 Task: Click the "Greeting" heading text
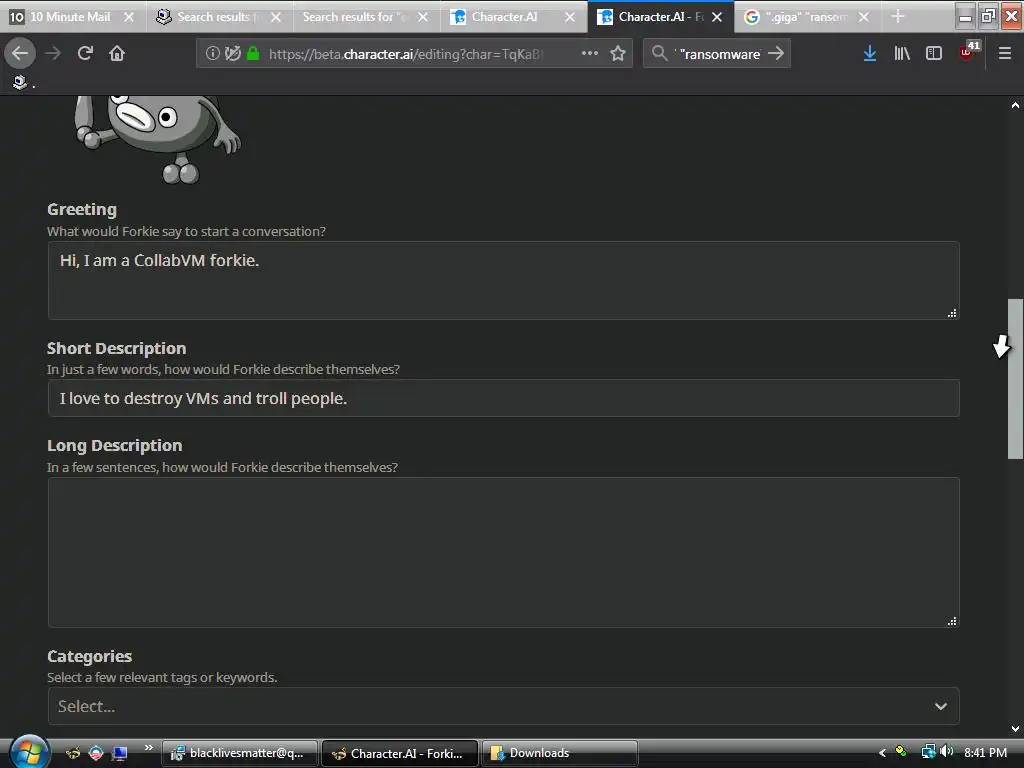[82, 210]
